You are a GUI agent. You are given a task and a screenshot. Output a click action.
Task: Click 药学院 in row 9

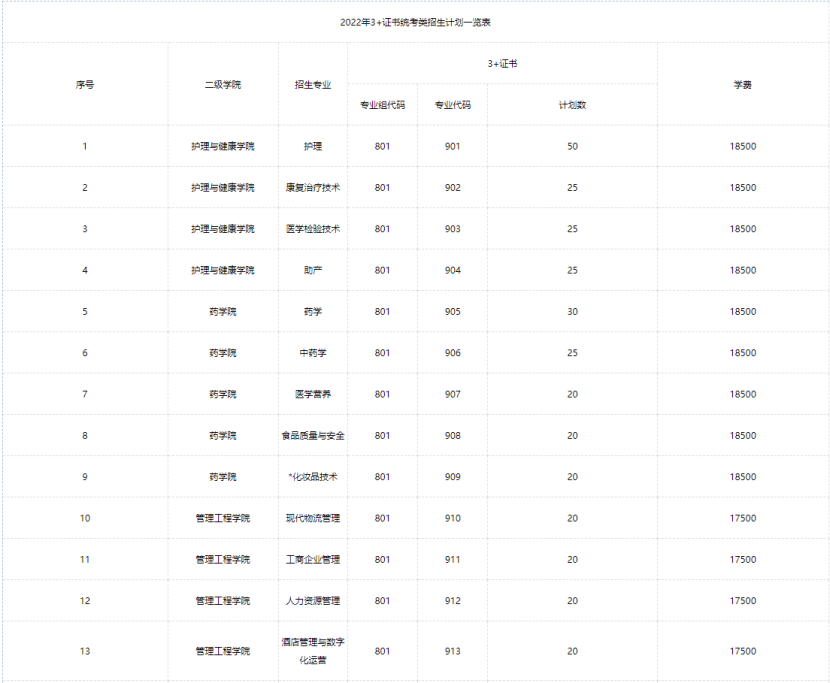(x=223, y=477)
